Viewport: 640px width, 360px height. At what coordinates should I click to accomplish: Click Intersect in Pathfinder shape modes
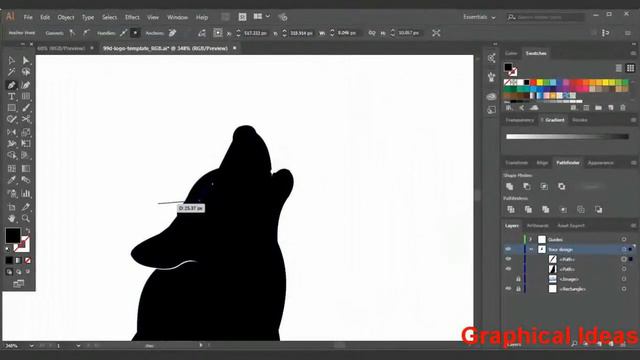(544, 187)
